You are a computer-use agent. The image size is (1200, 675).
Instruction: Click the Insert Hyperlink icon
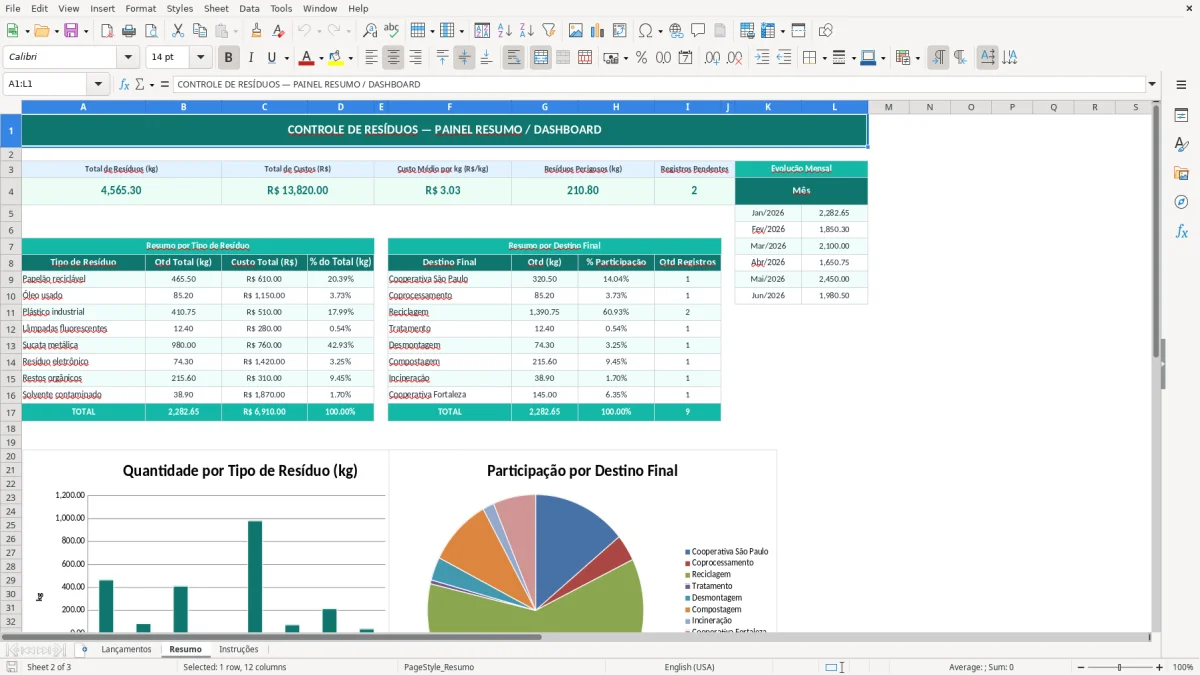(x=676, y=31)
